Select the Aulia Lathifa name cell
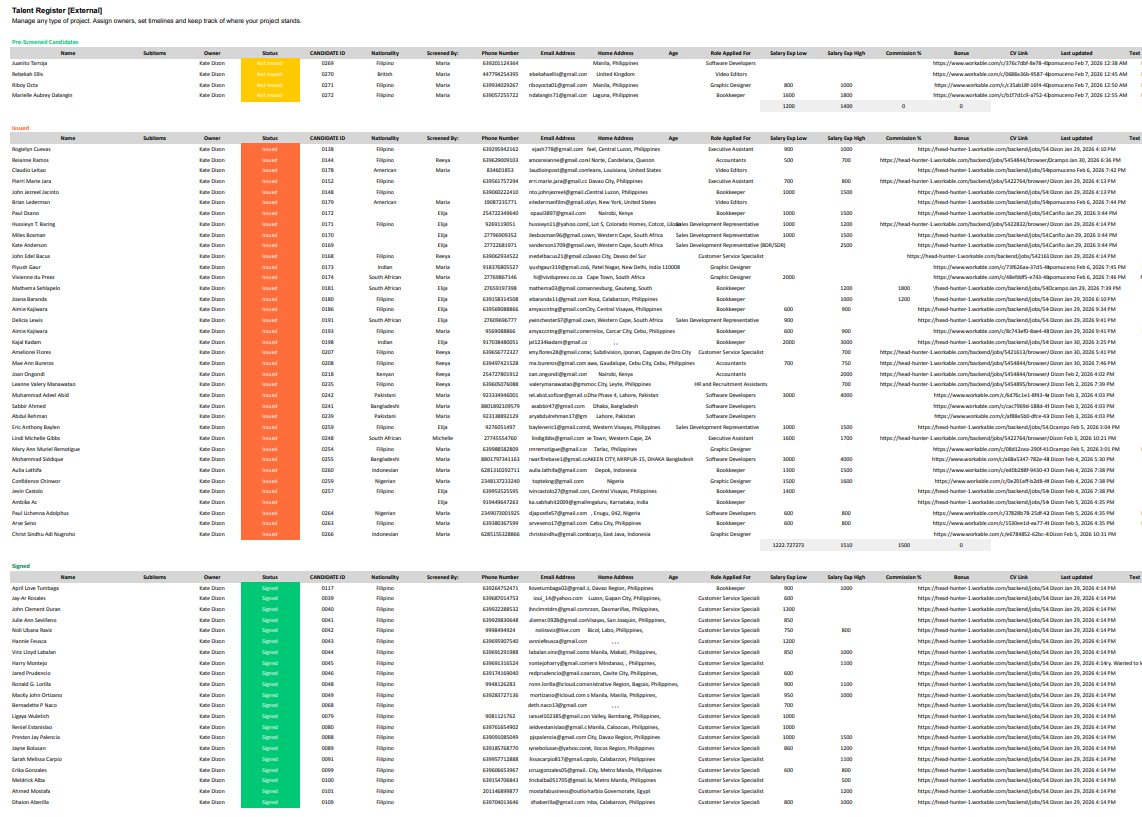This screenshot has width=1142, height=817. pos(26,470)
